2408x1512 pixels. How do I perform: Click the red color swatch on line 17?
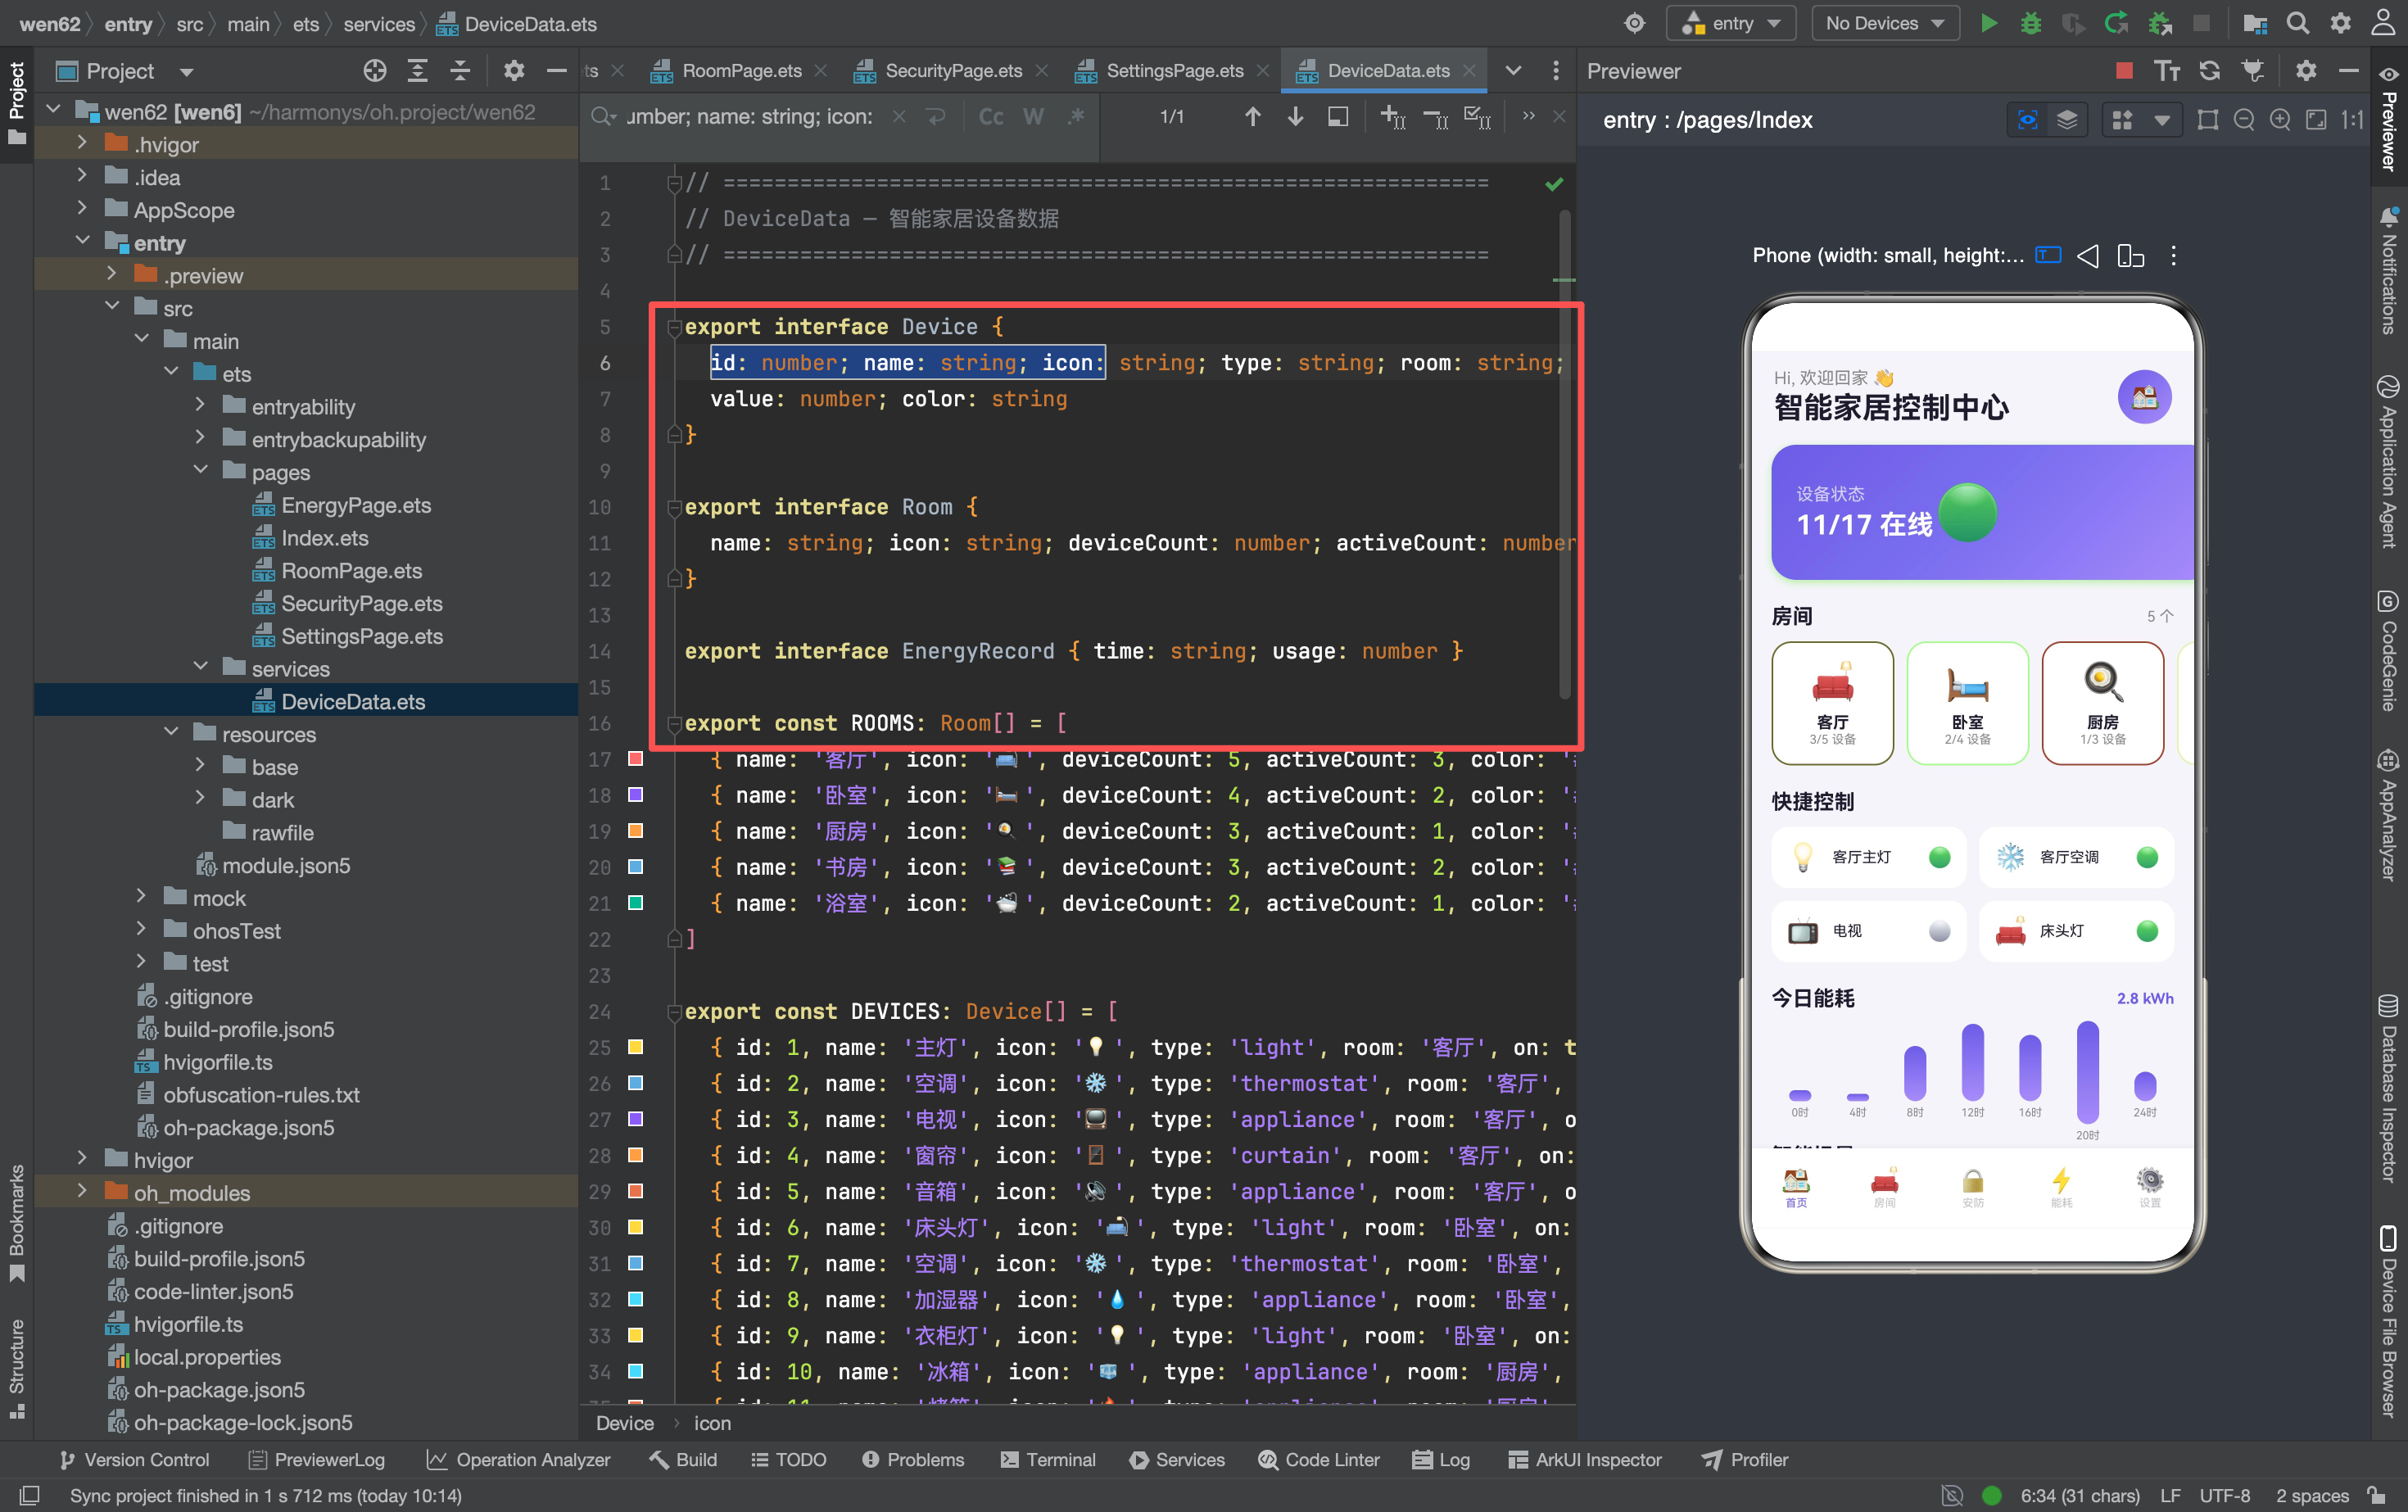tap(635, 758)
